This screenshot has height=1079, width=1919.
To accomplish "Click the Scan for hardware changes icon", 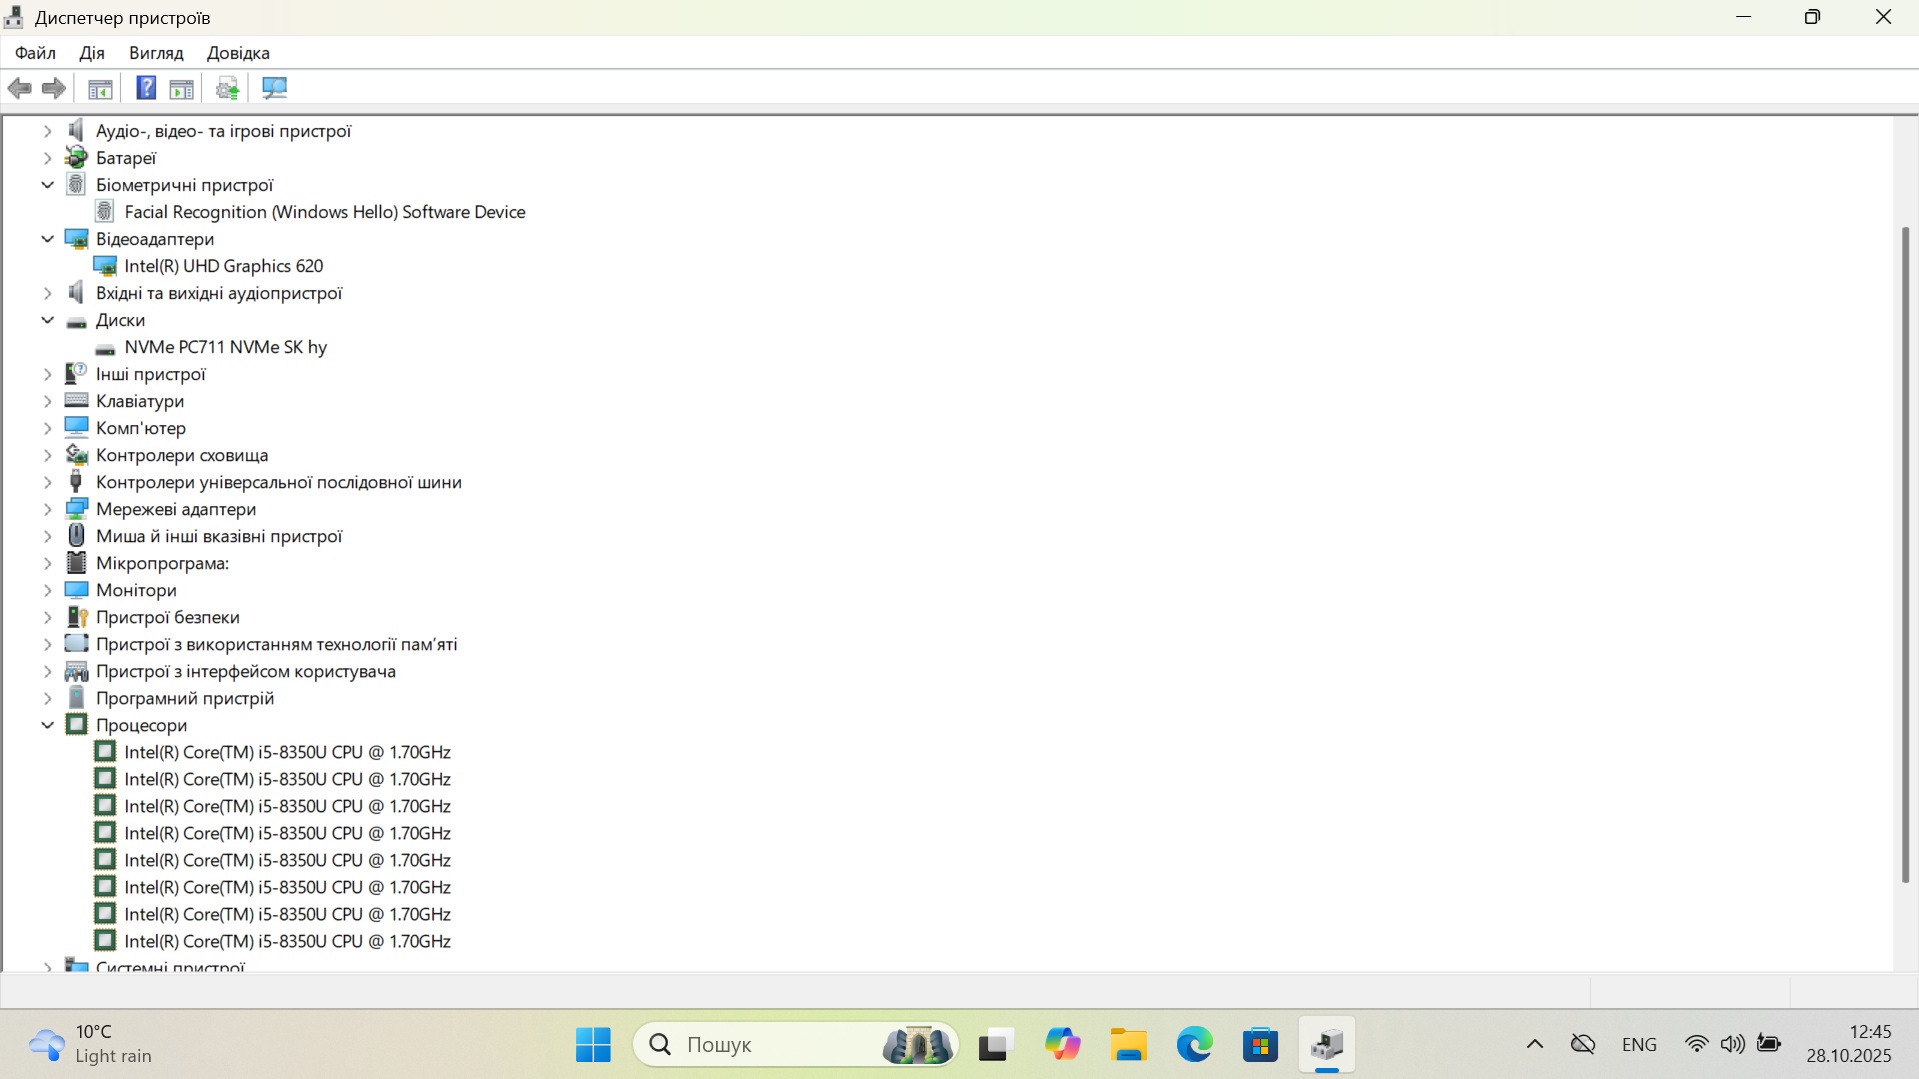I will click(x=274, y=89).
